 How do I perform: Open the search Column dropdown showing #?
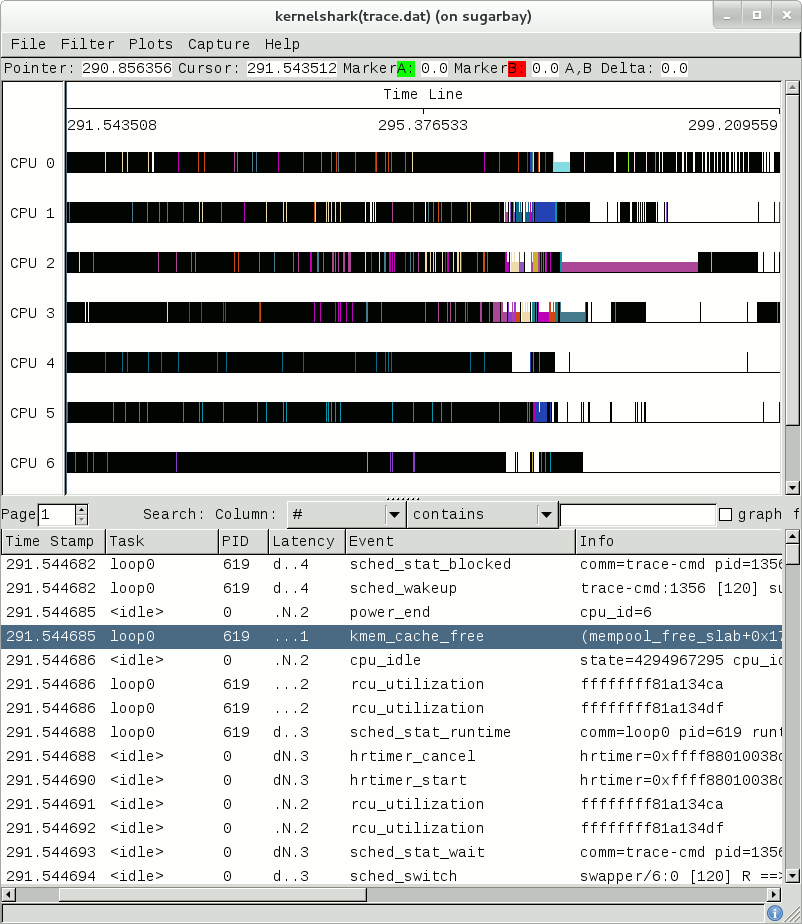(345, 515)
